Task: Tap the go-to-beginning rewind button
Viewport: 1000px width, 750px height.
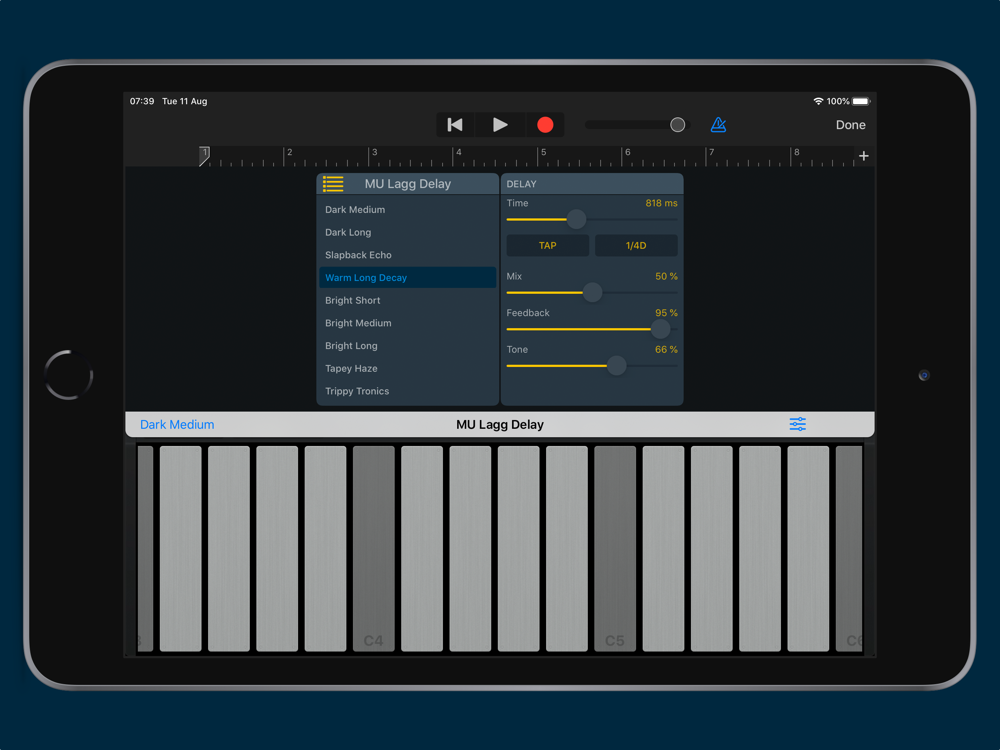Action: 455,125
